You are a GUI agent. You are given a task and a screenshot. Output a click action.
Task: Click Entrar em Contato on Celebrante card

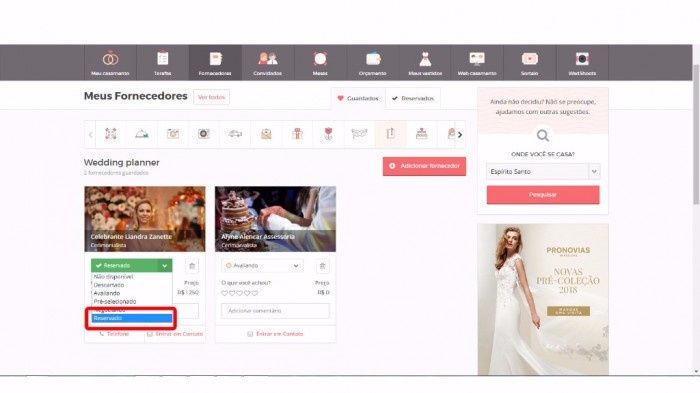(x=175, y=334)
